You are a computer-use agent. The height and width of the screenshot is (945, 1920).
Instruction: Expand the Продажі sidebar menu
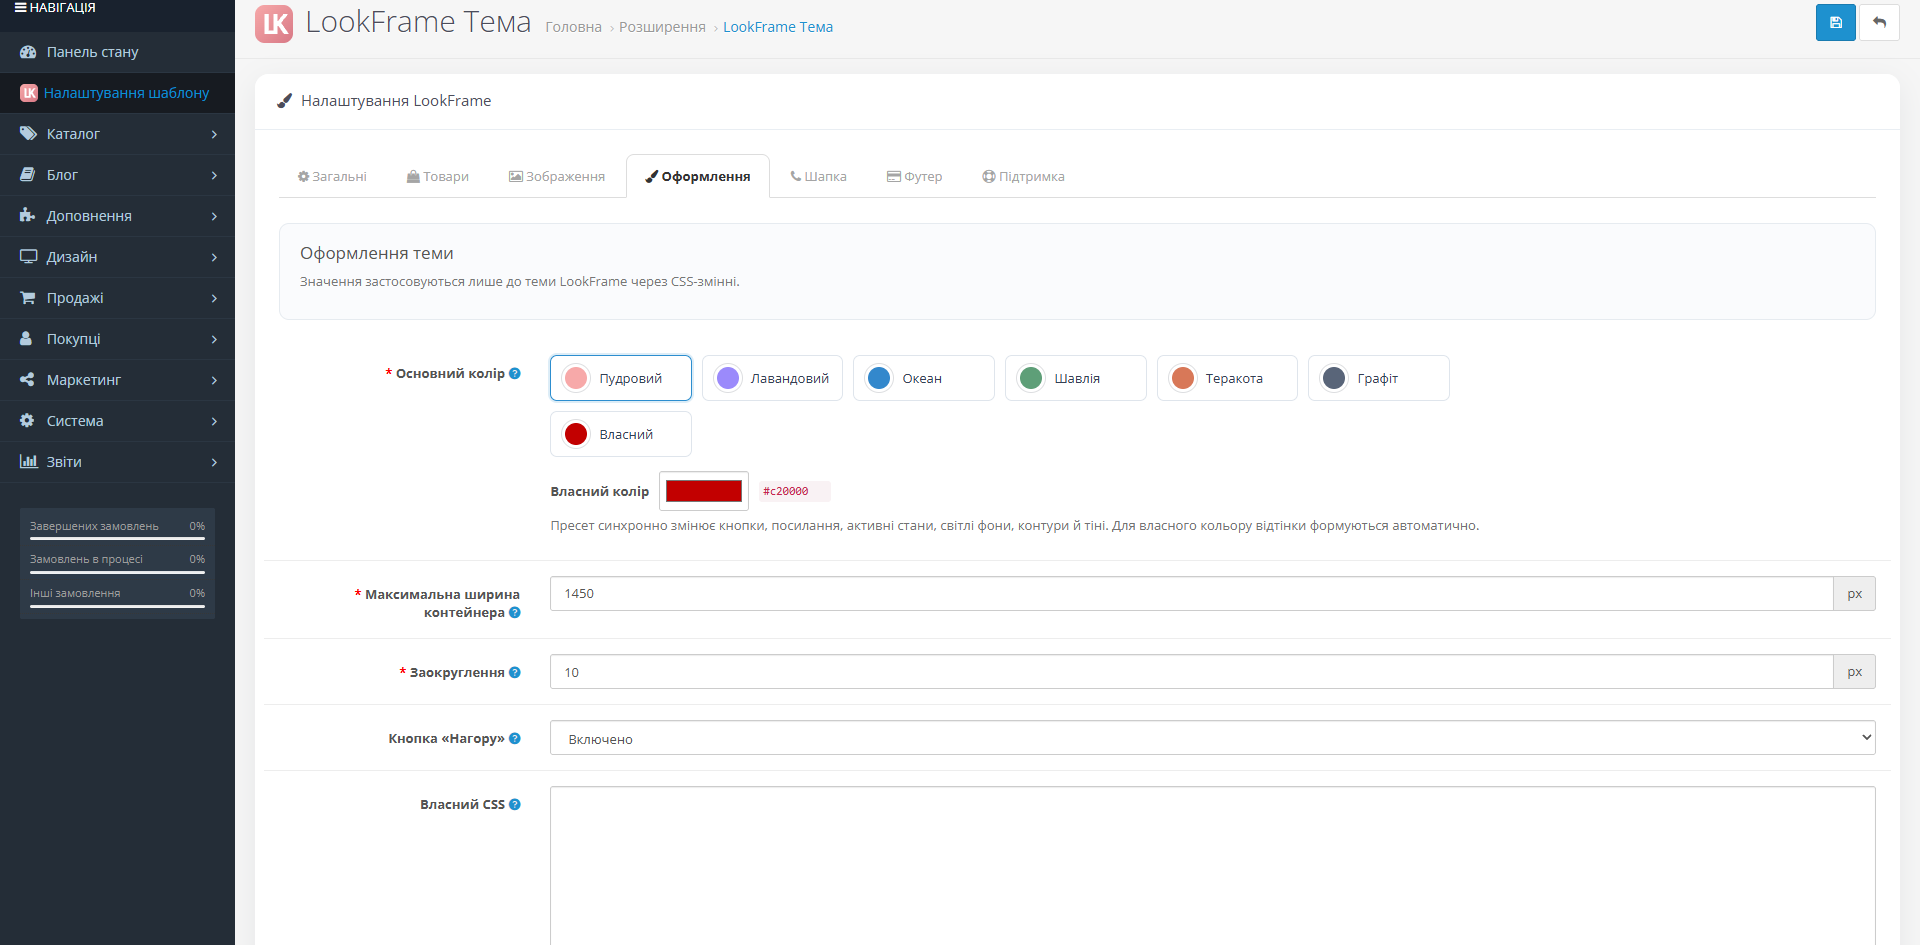(117, 297)
